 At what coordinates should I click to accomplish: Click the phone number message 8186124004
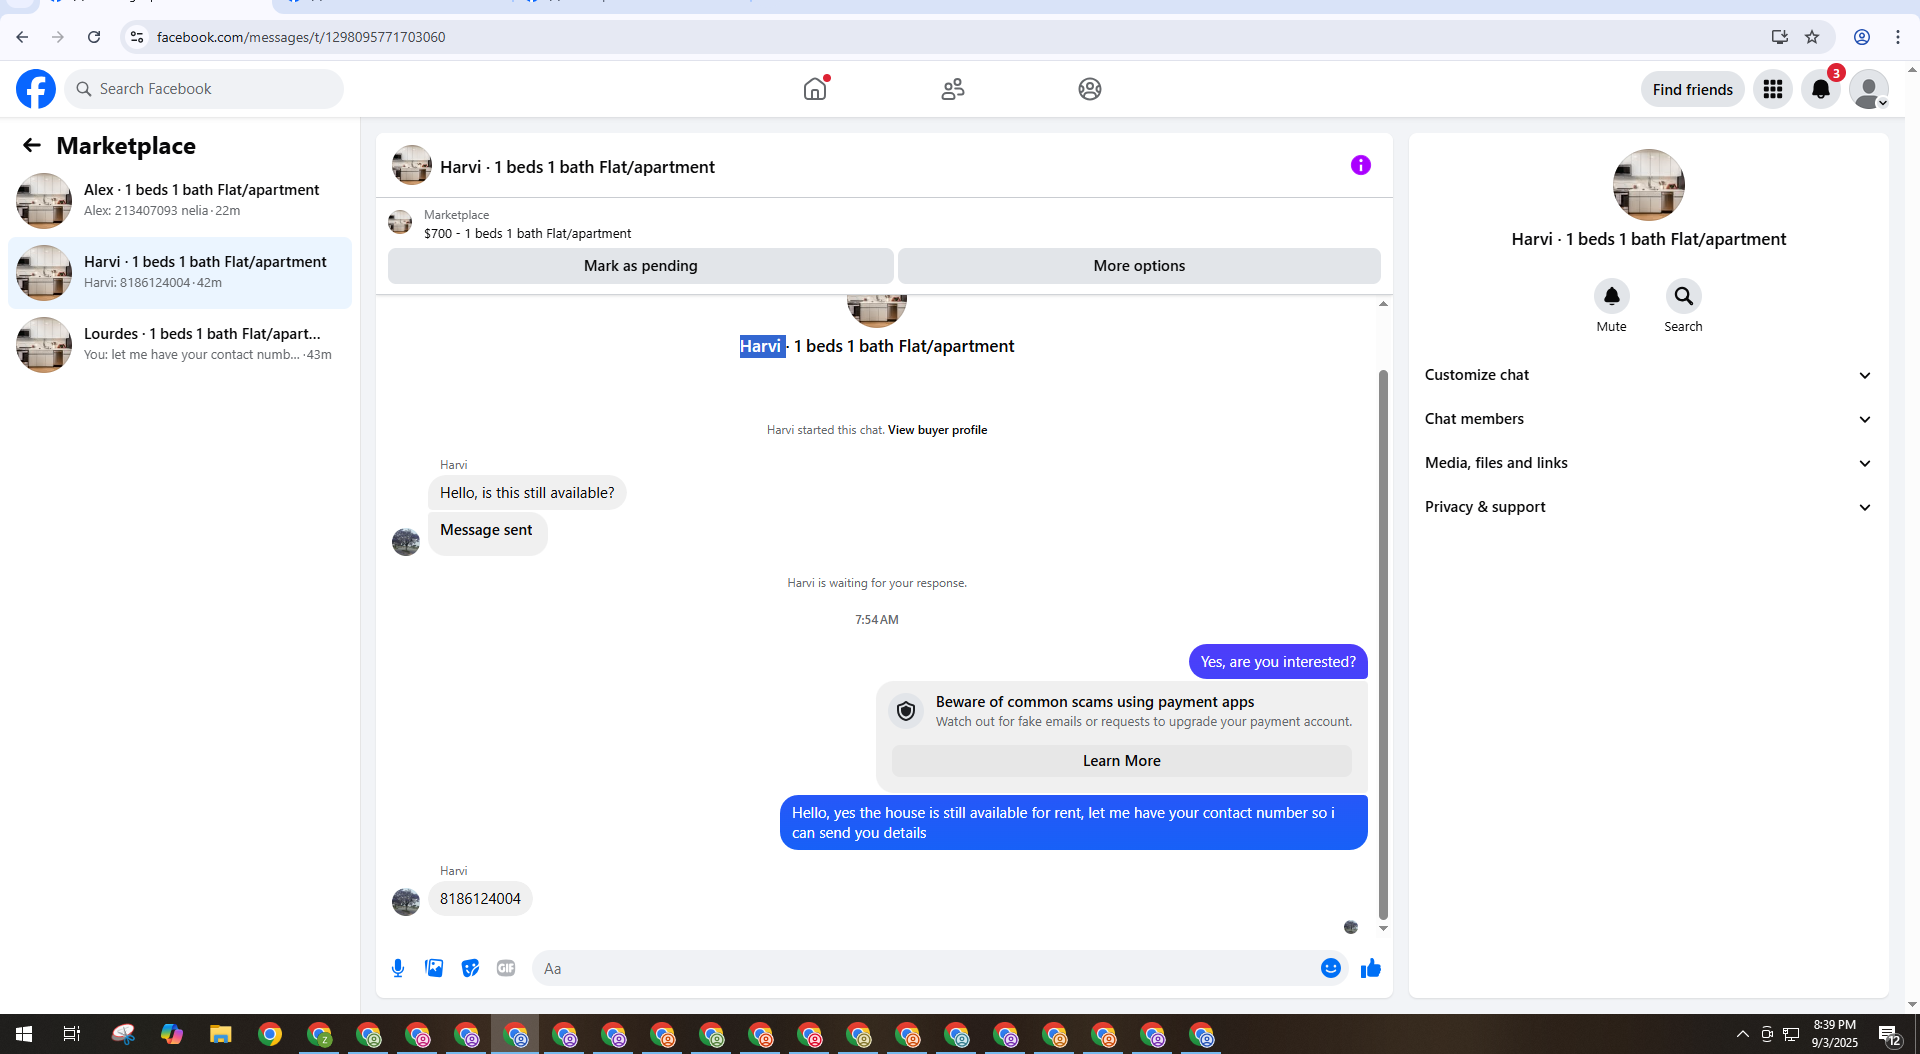click(x=480, y=899)
